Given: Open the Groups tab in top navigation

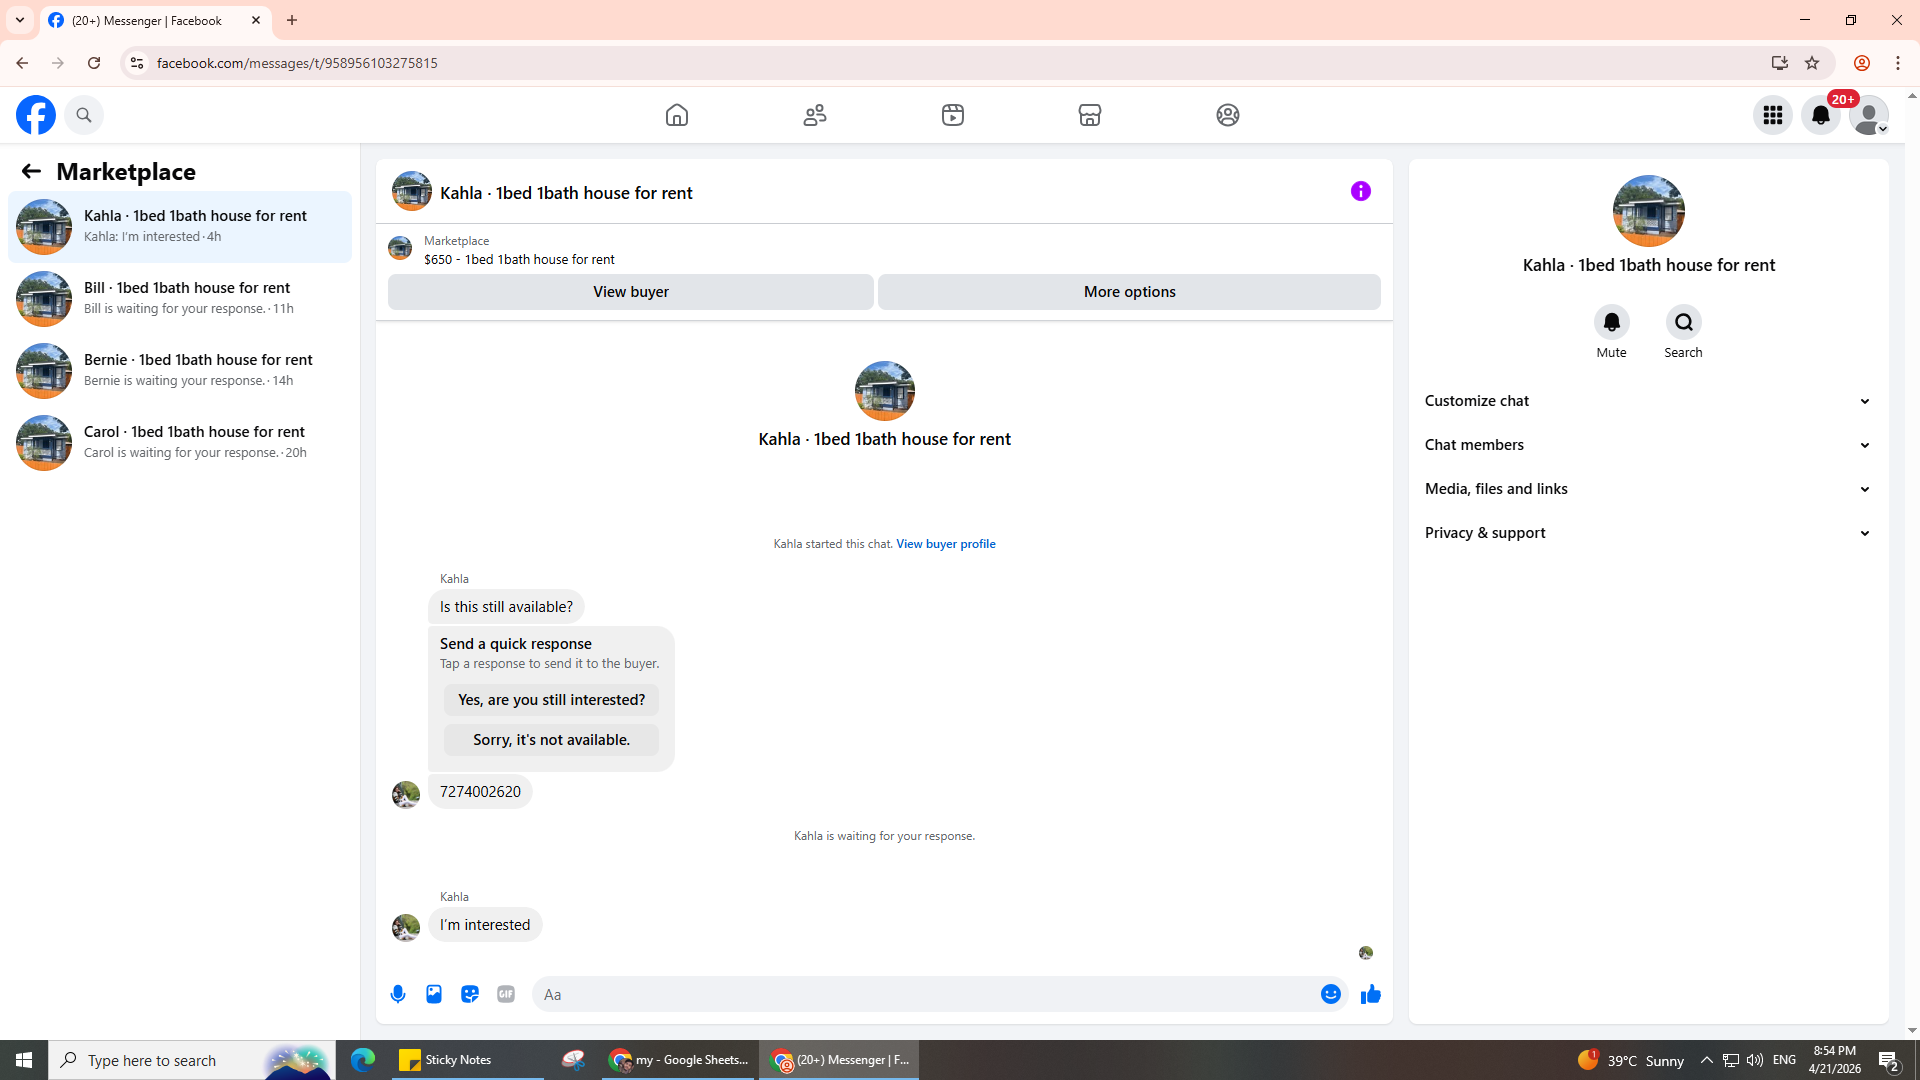Looking at the screenshot, I should coord(1228,115).
